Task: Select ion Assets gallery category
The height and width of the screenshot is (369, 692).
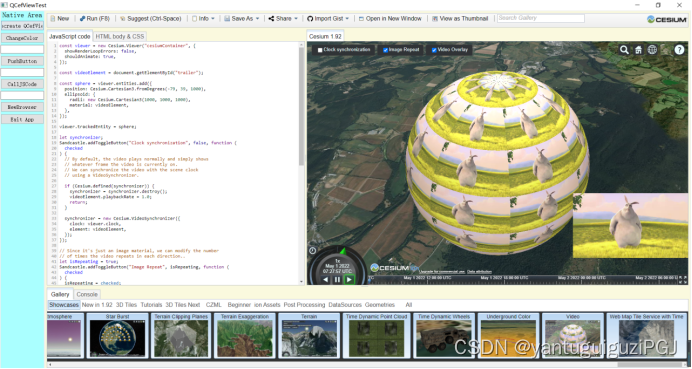Action: click(x=267, y=305)
